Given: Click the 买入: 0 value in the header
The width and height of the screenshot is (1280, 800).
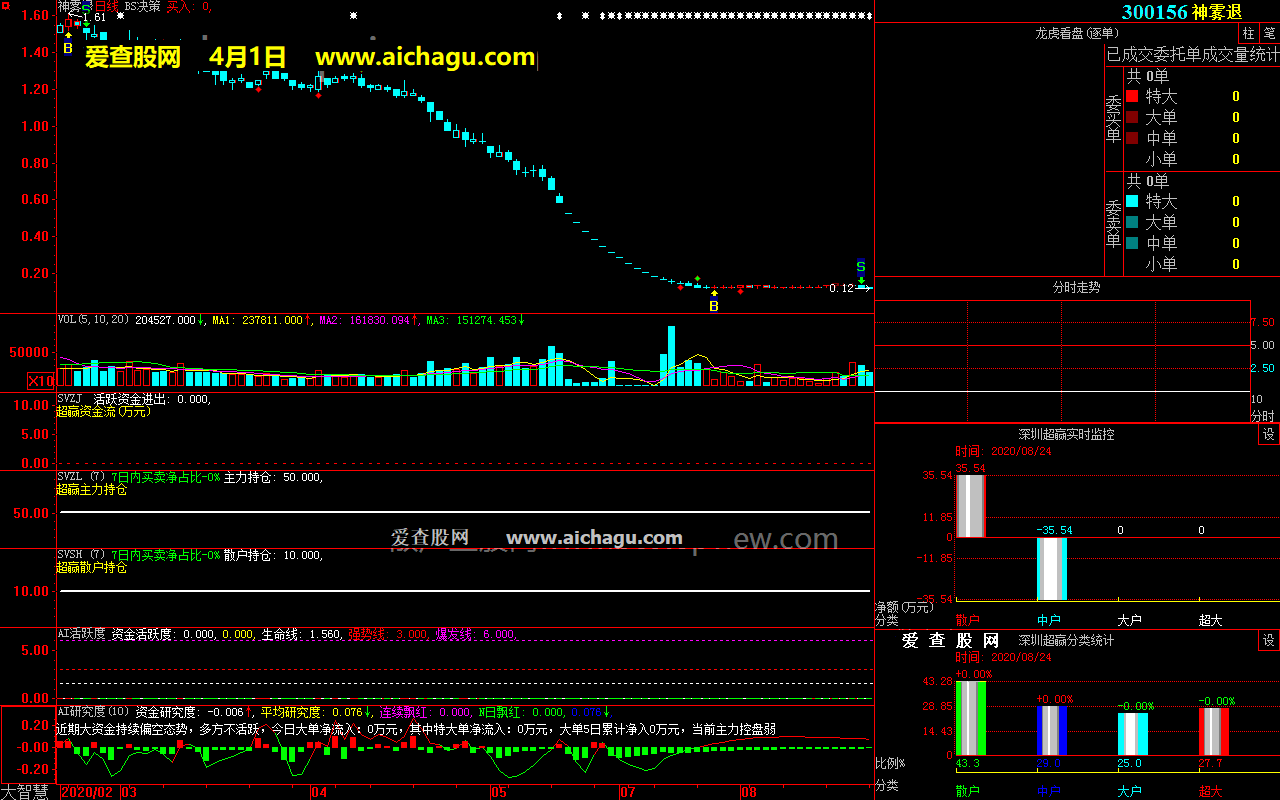Looking at the screenshot, I should tap(188, 6).
